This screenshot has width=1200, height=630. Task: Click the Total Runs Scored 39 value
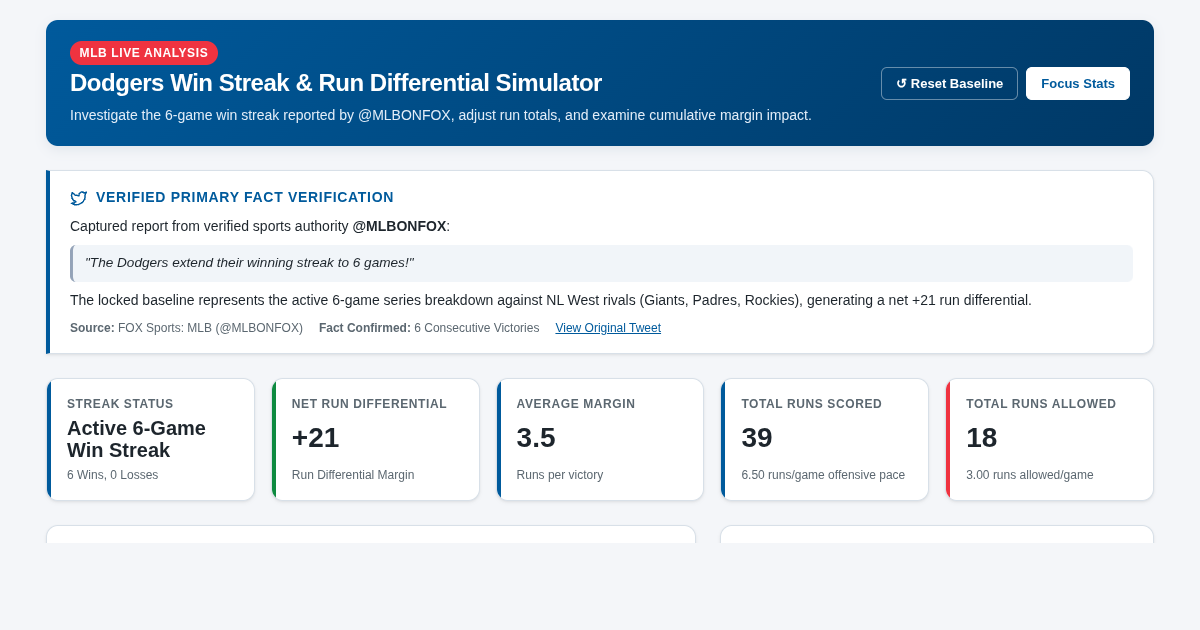pos(757,438)
